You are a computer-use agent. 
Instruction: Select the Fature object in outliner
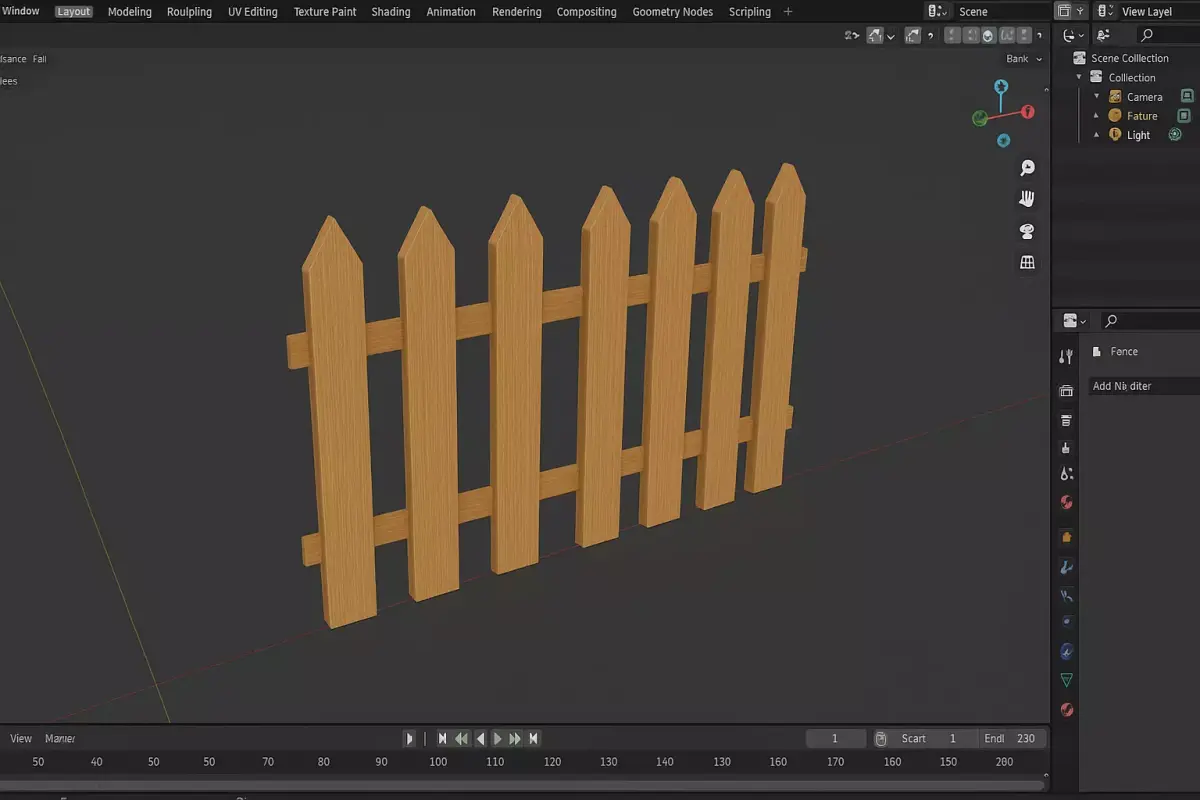[x=1141, y=116]
